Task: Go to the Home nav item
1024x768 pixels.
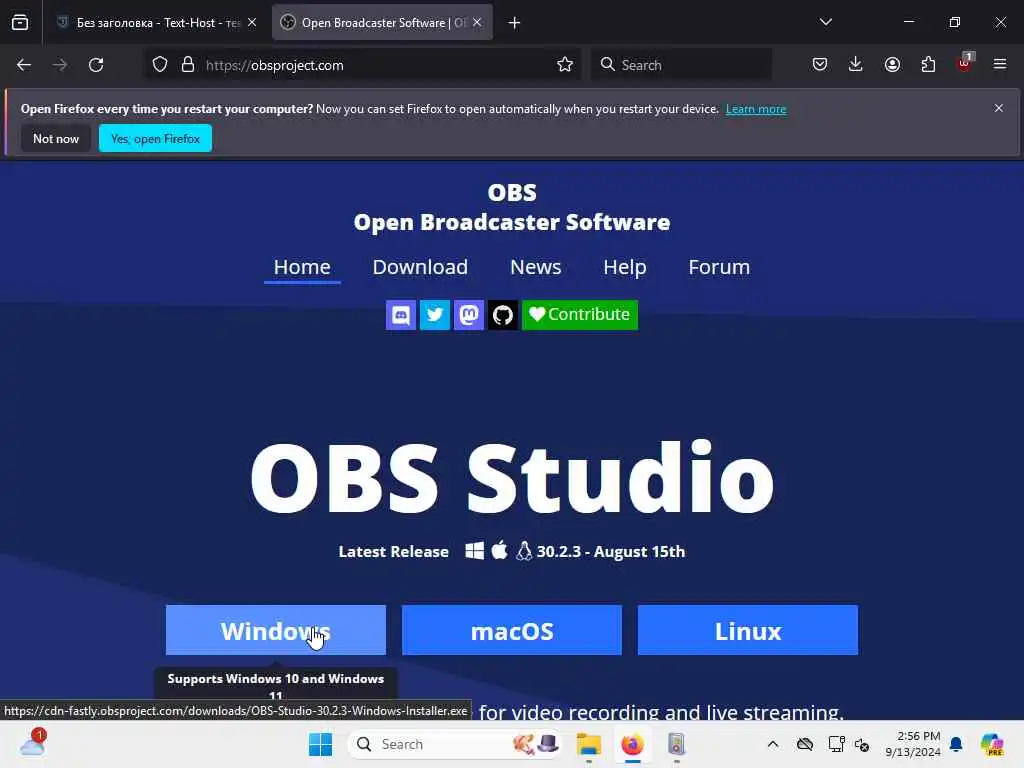Action: [x=302, y=267]
